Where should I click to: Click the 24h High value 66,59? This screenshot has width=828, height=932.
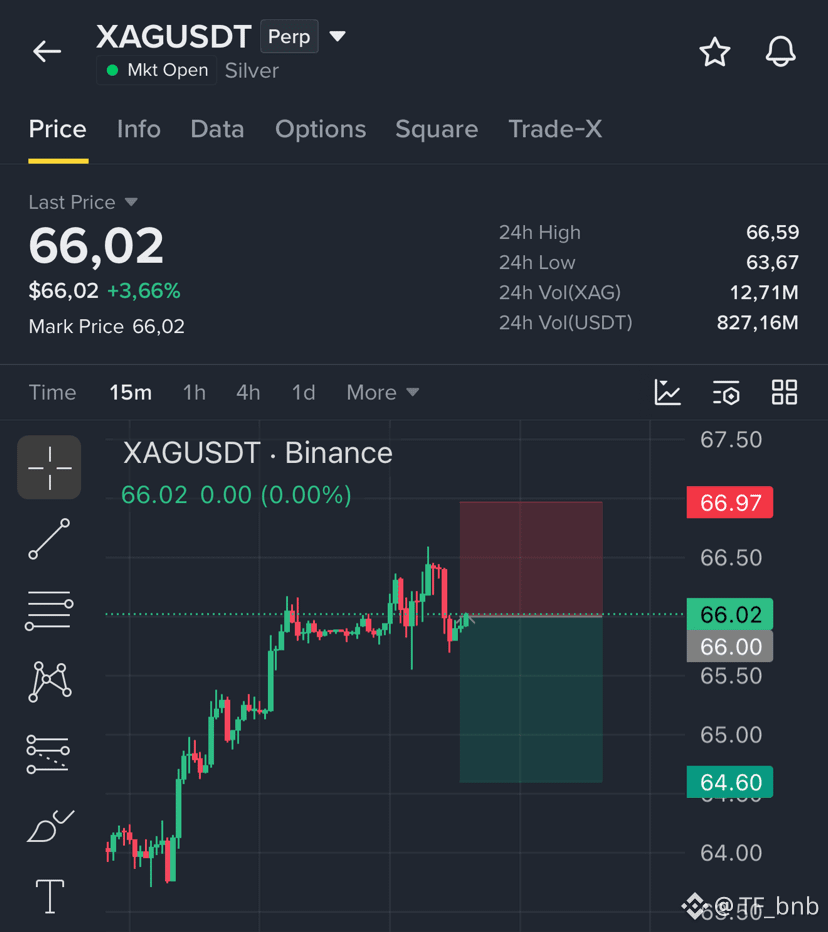pyautogui.click(x=772, y=232)
